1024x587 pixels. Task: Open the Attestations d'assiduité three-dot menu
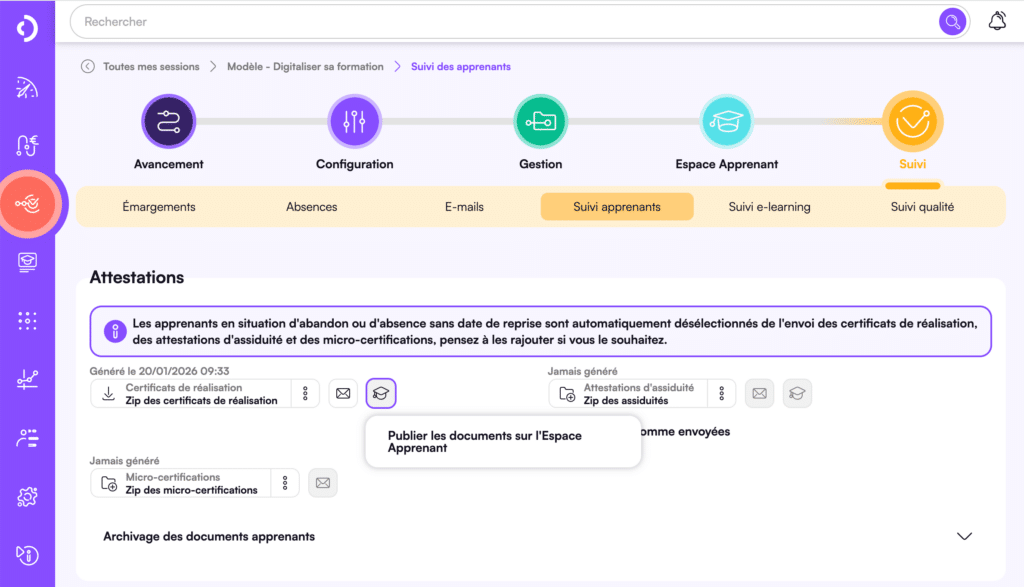point(720,393)
